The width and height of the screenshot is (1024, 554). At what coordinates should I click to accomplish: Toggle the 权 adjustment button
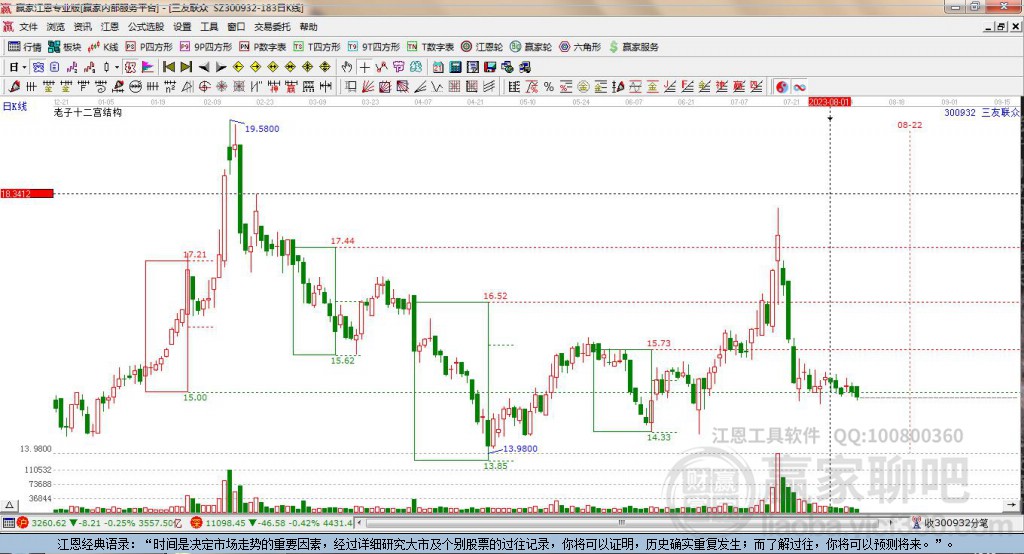point(131,67)
